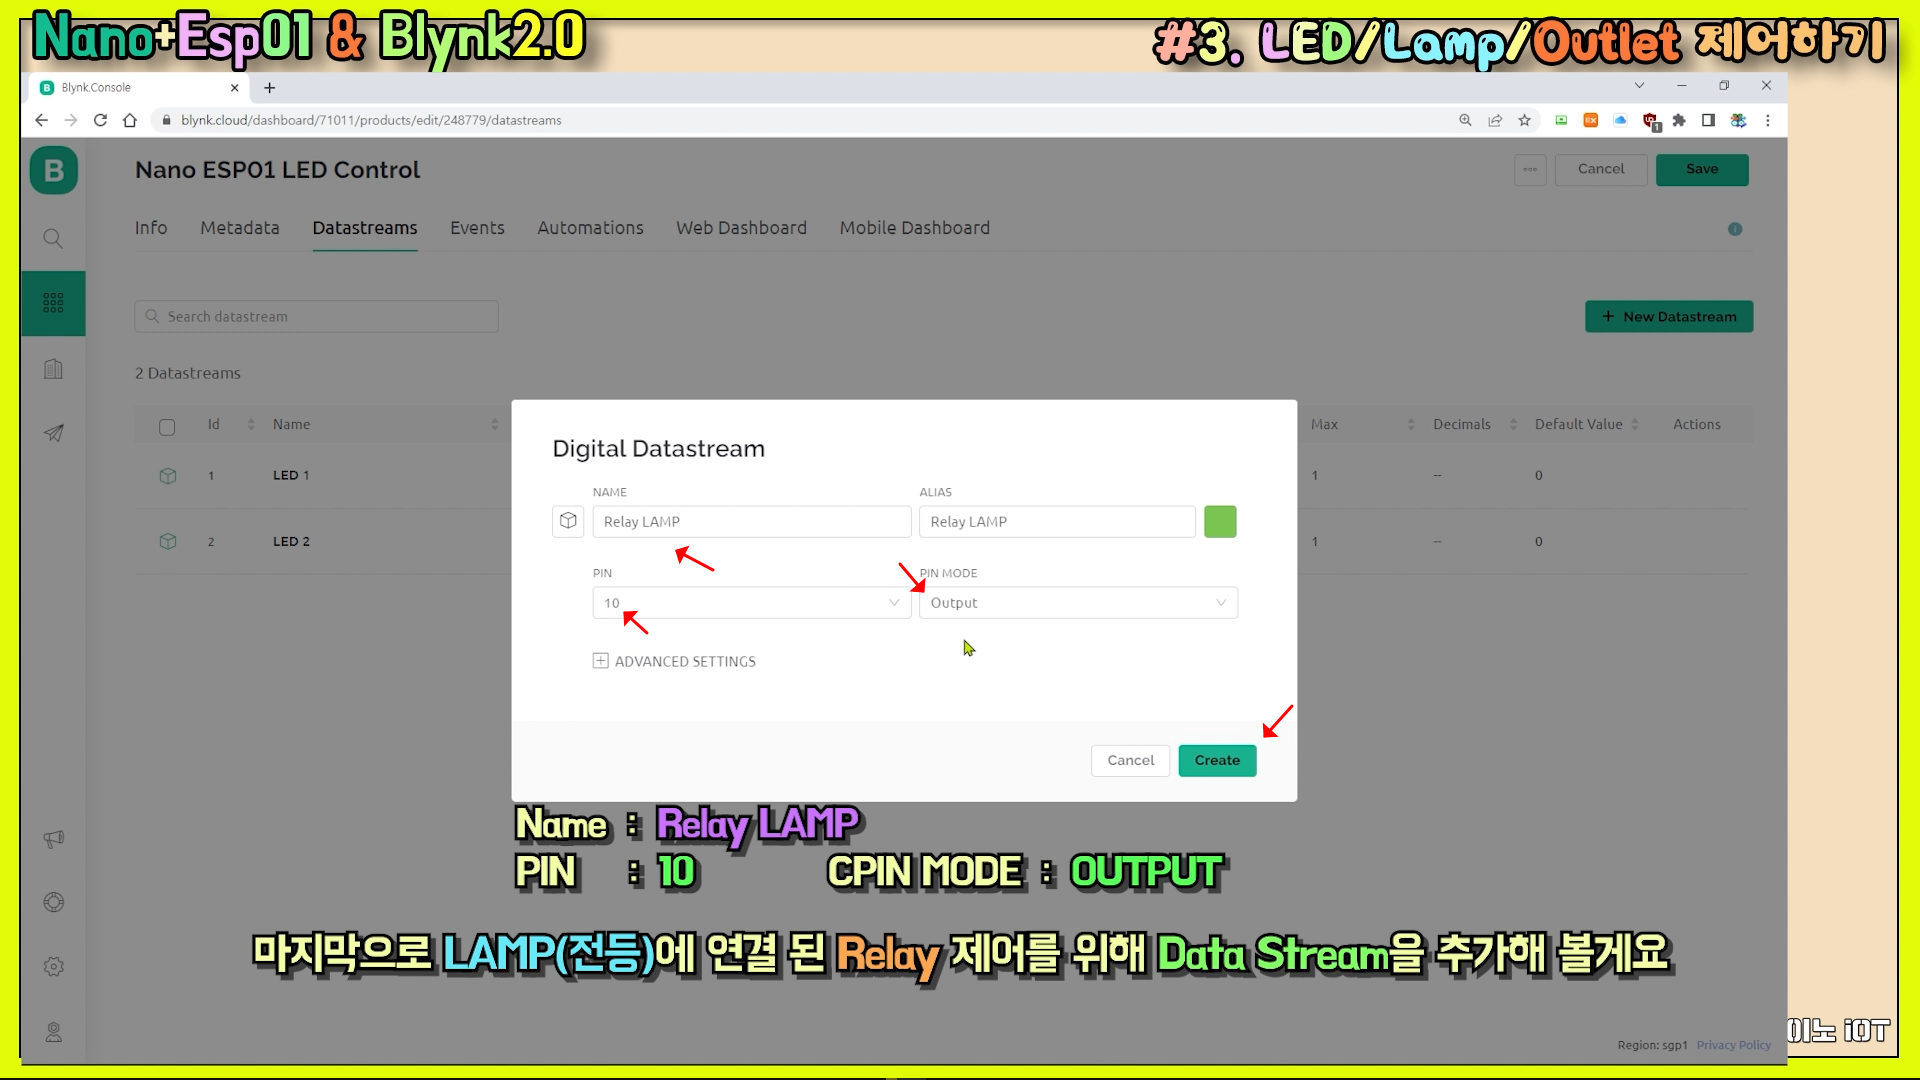Click the top Cancel button beside Save
Image resolution: width=1920 pixels, height=1080 pixels.
pyautogui.click(x=1601, y=169)
